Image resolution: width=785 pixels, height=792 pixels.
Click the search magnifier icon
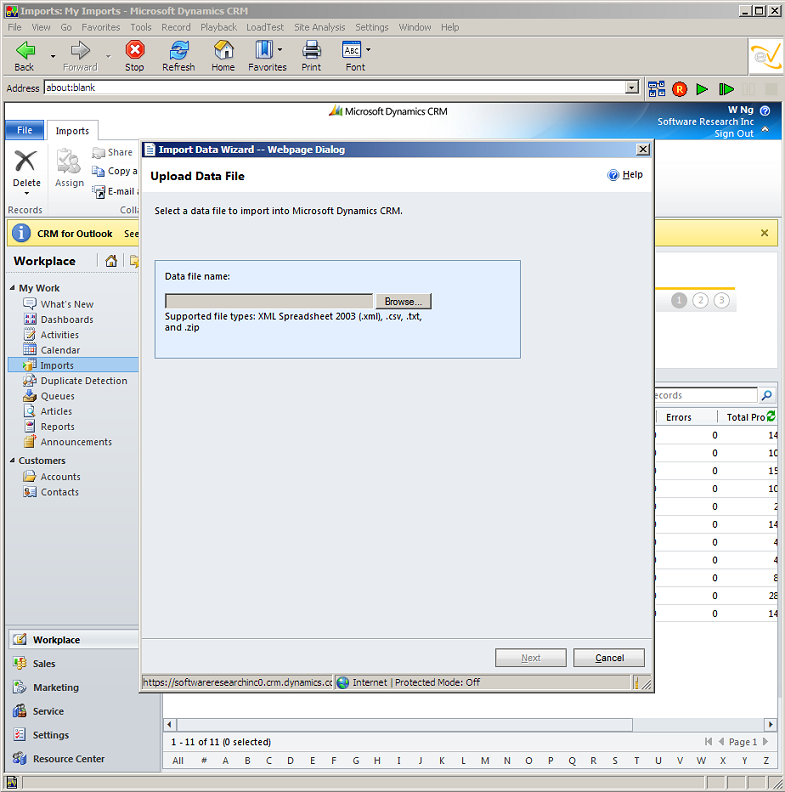click(x=766, y=395)
